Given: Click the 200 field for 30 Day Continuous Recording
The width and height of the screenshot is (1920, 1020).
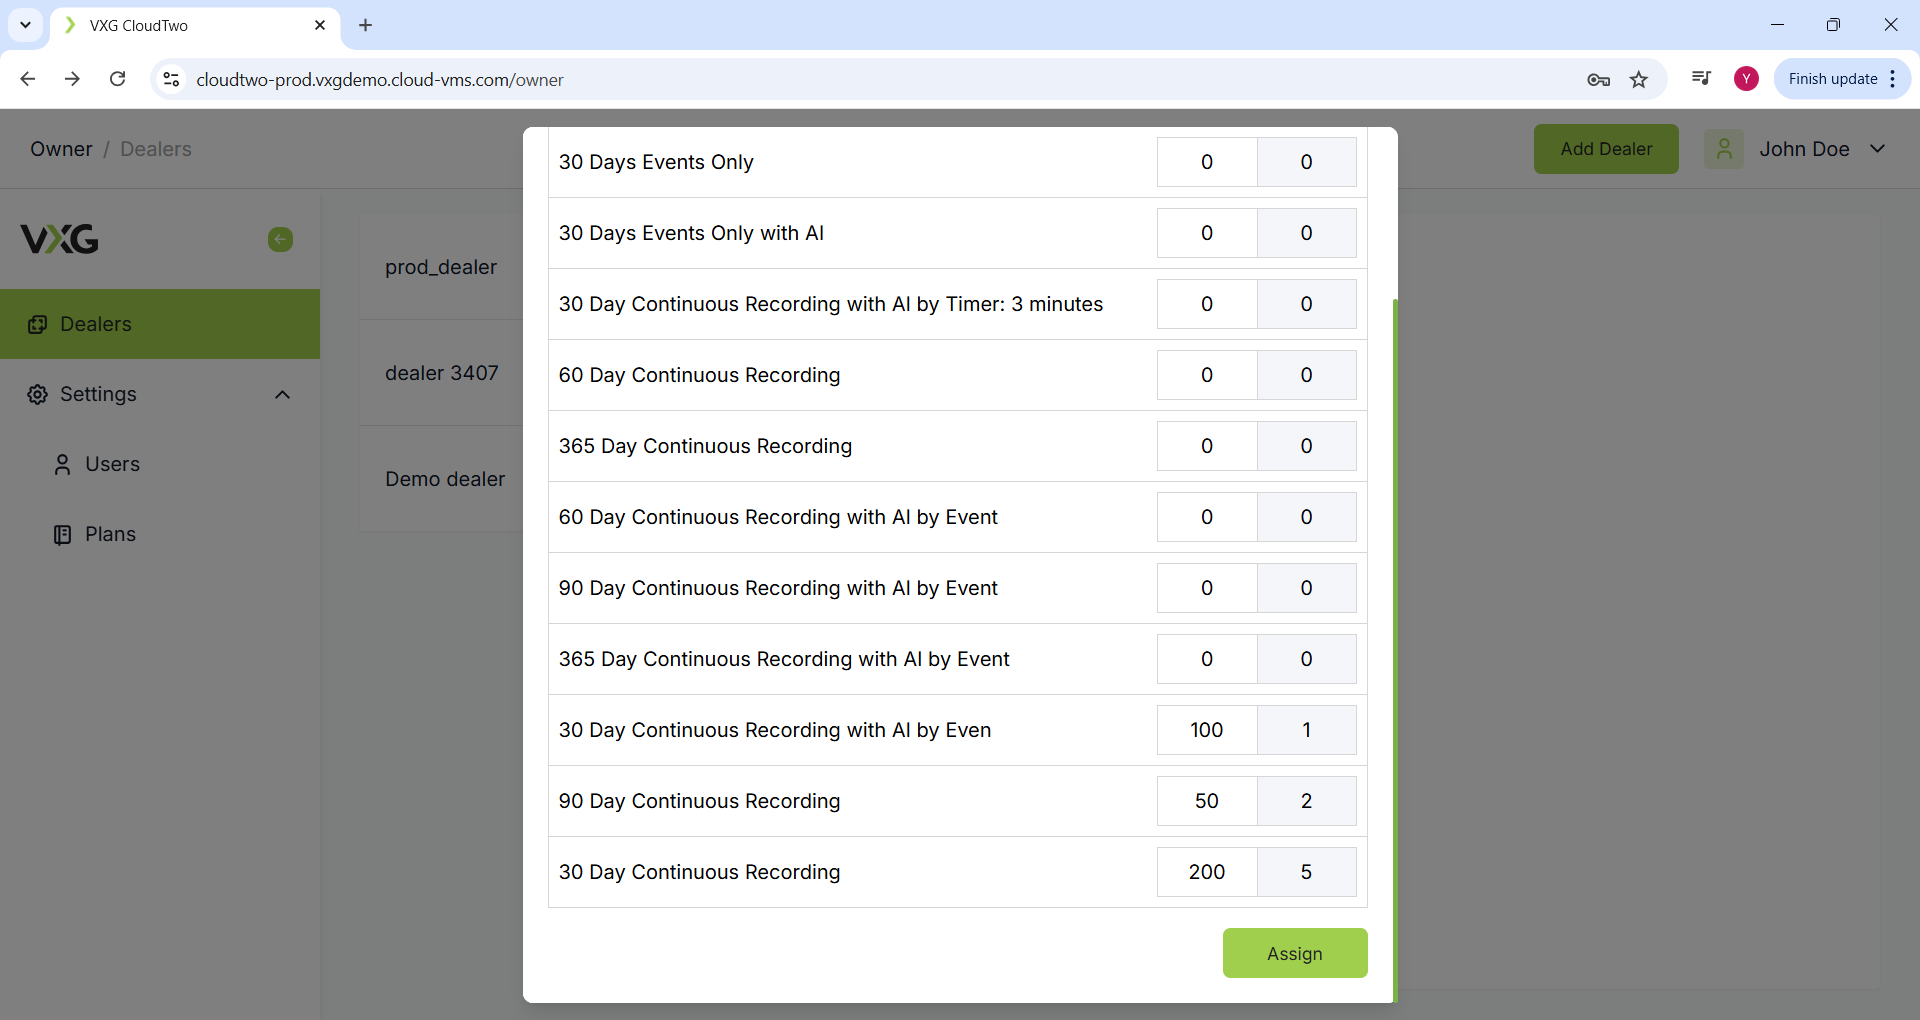Looking at the screenshot, I should coord(1207,872).
